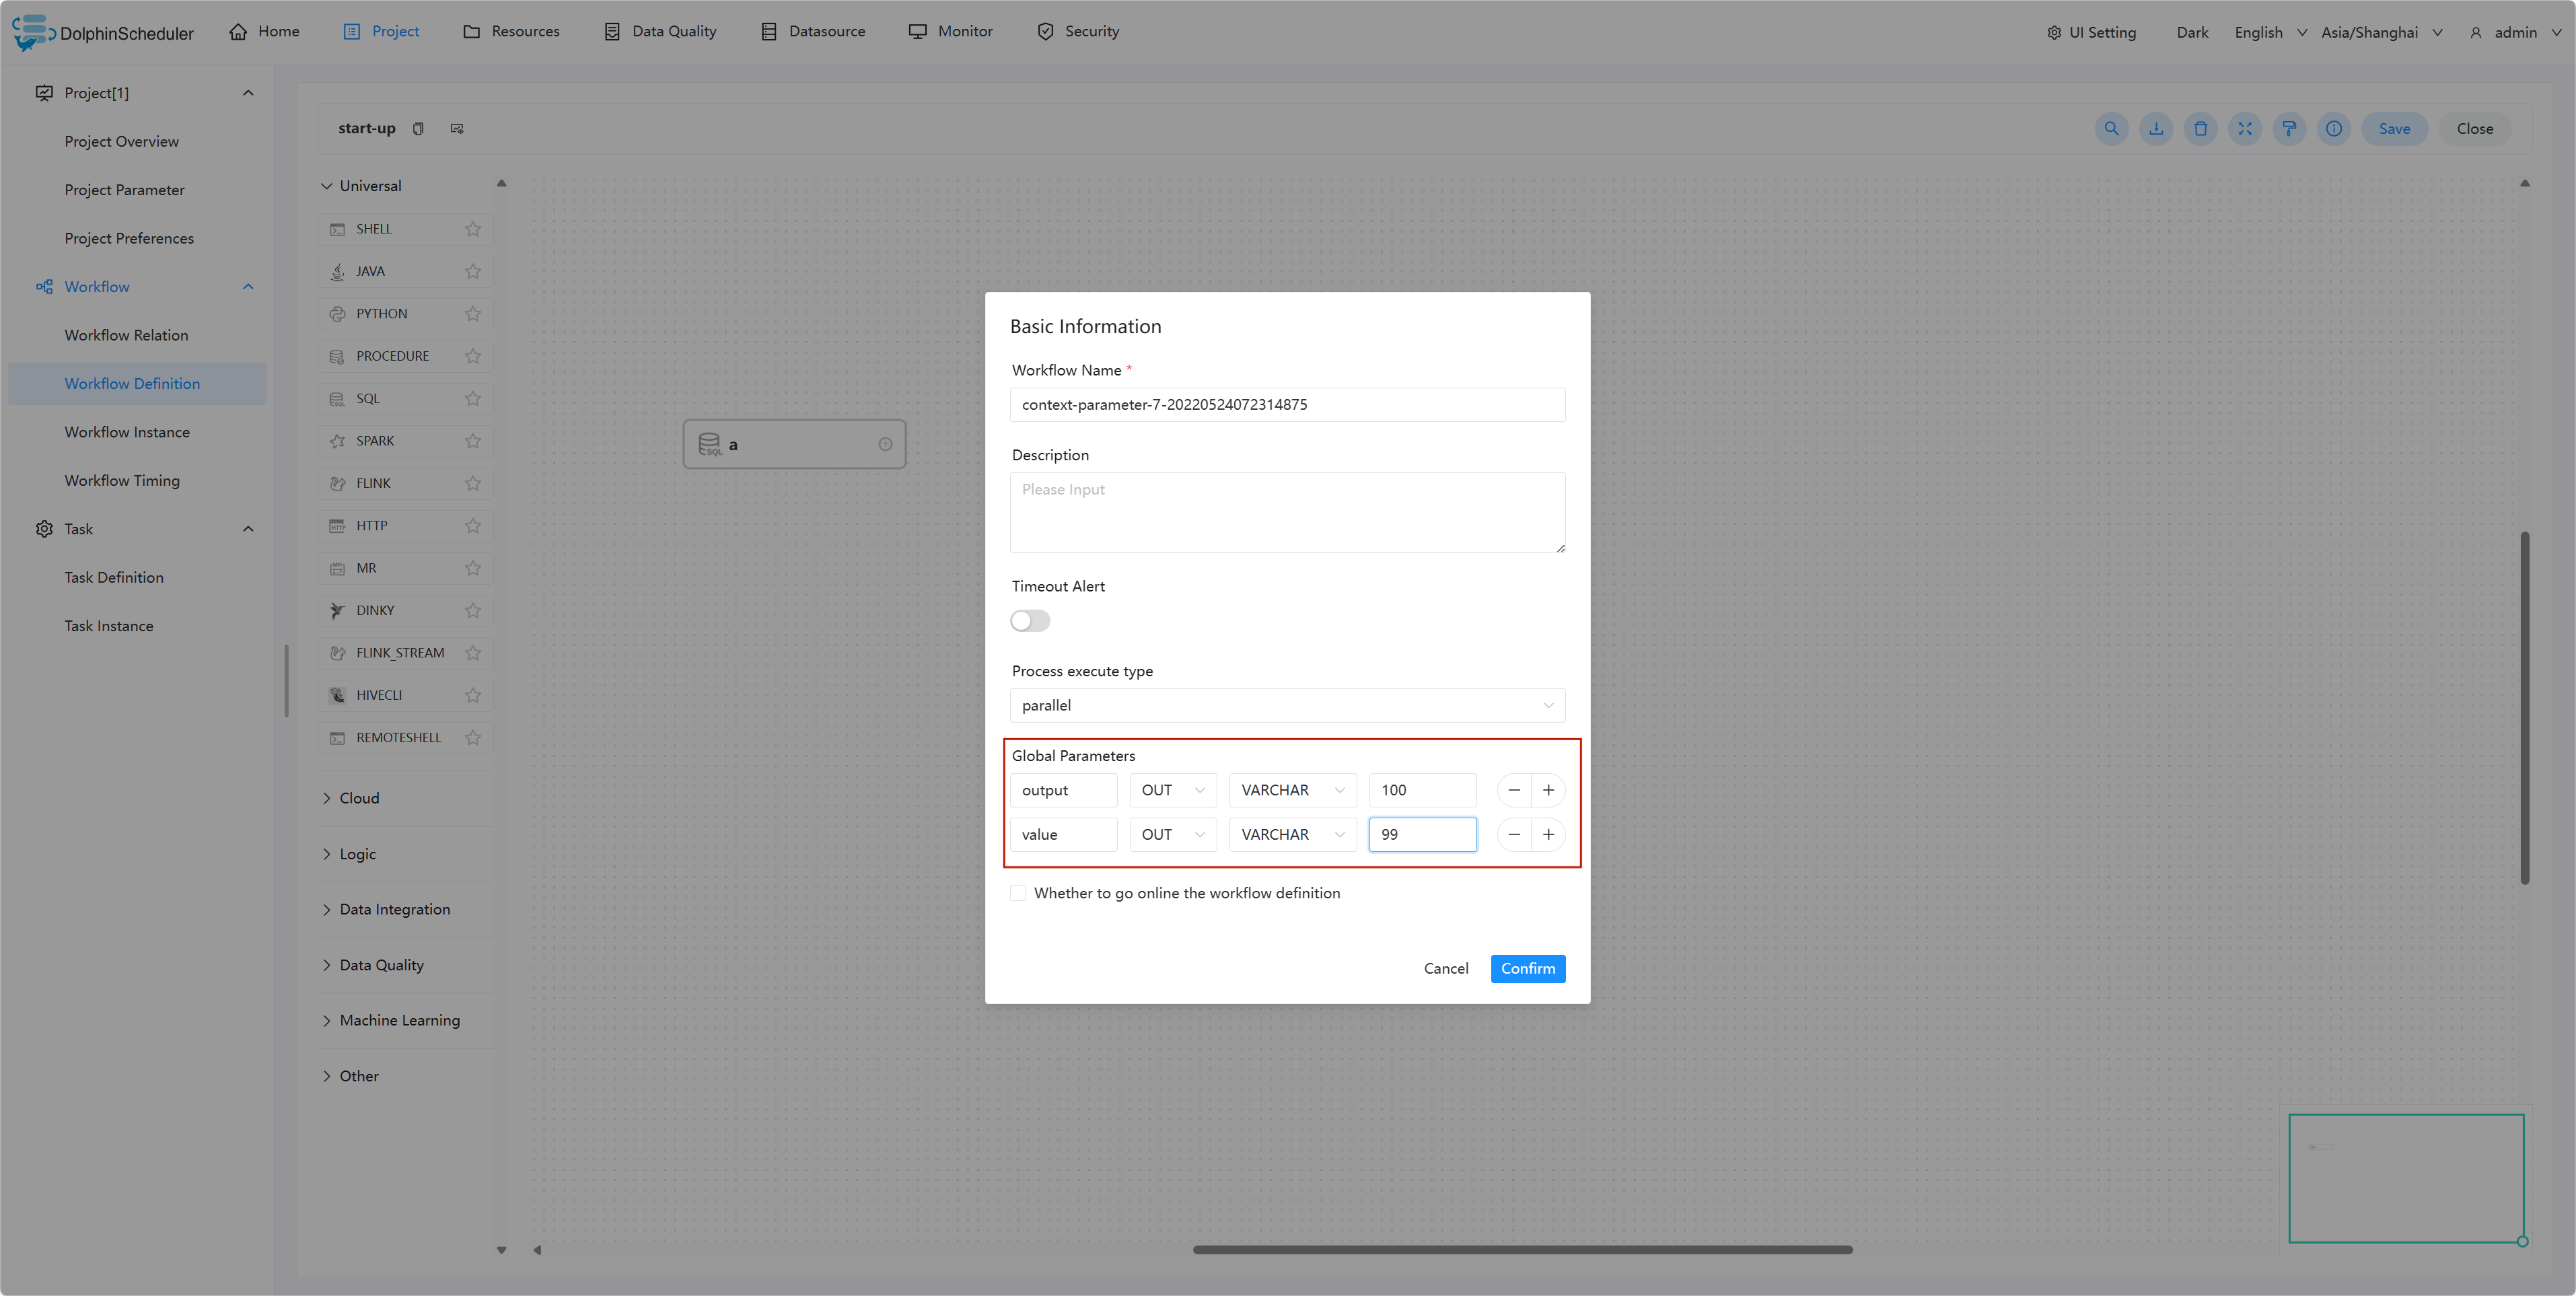Remove the value parameter row with minus

point(1514,834)
